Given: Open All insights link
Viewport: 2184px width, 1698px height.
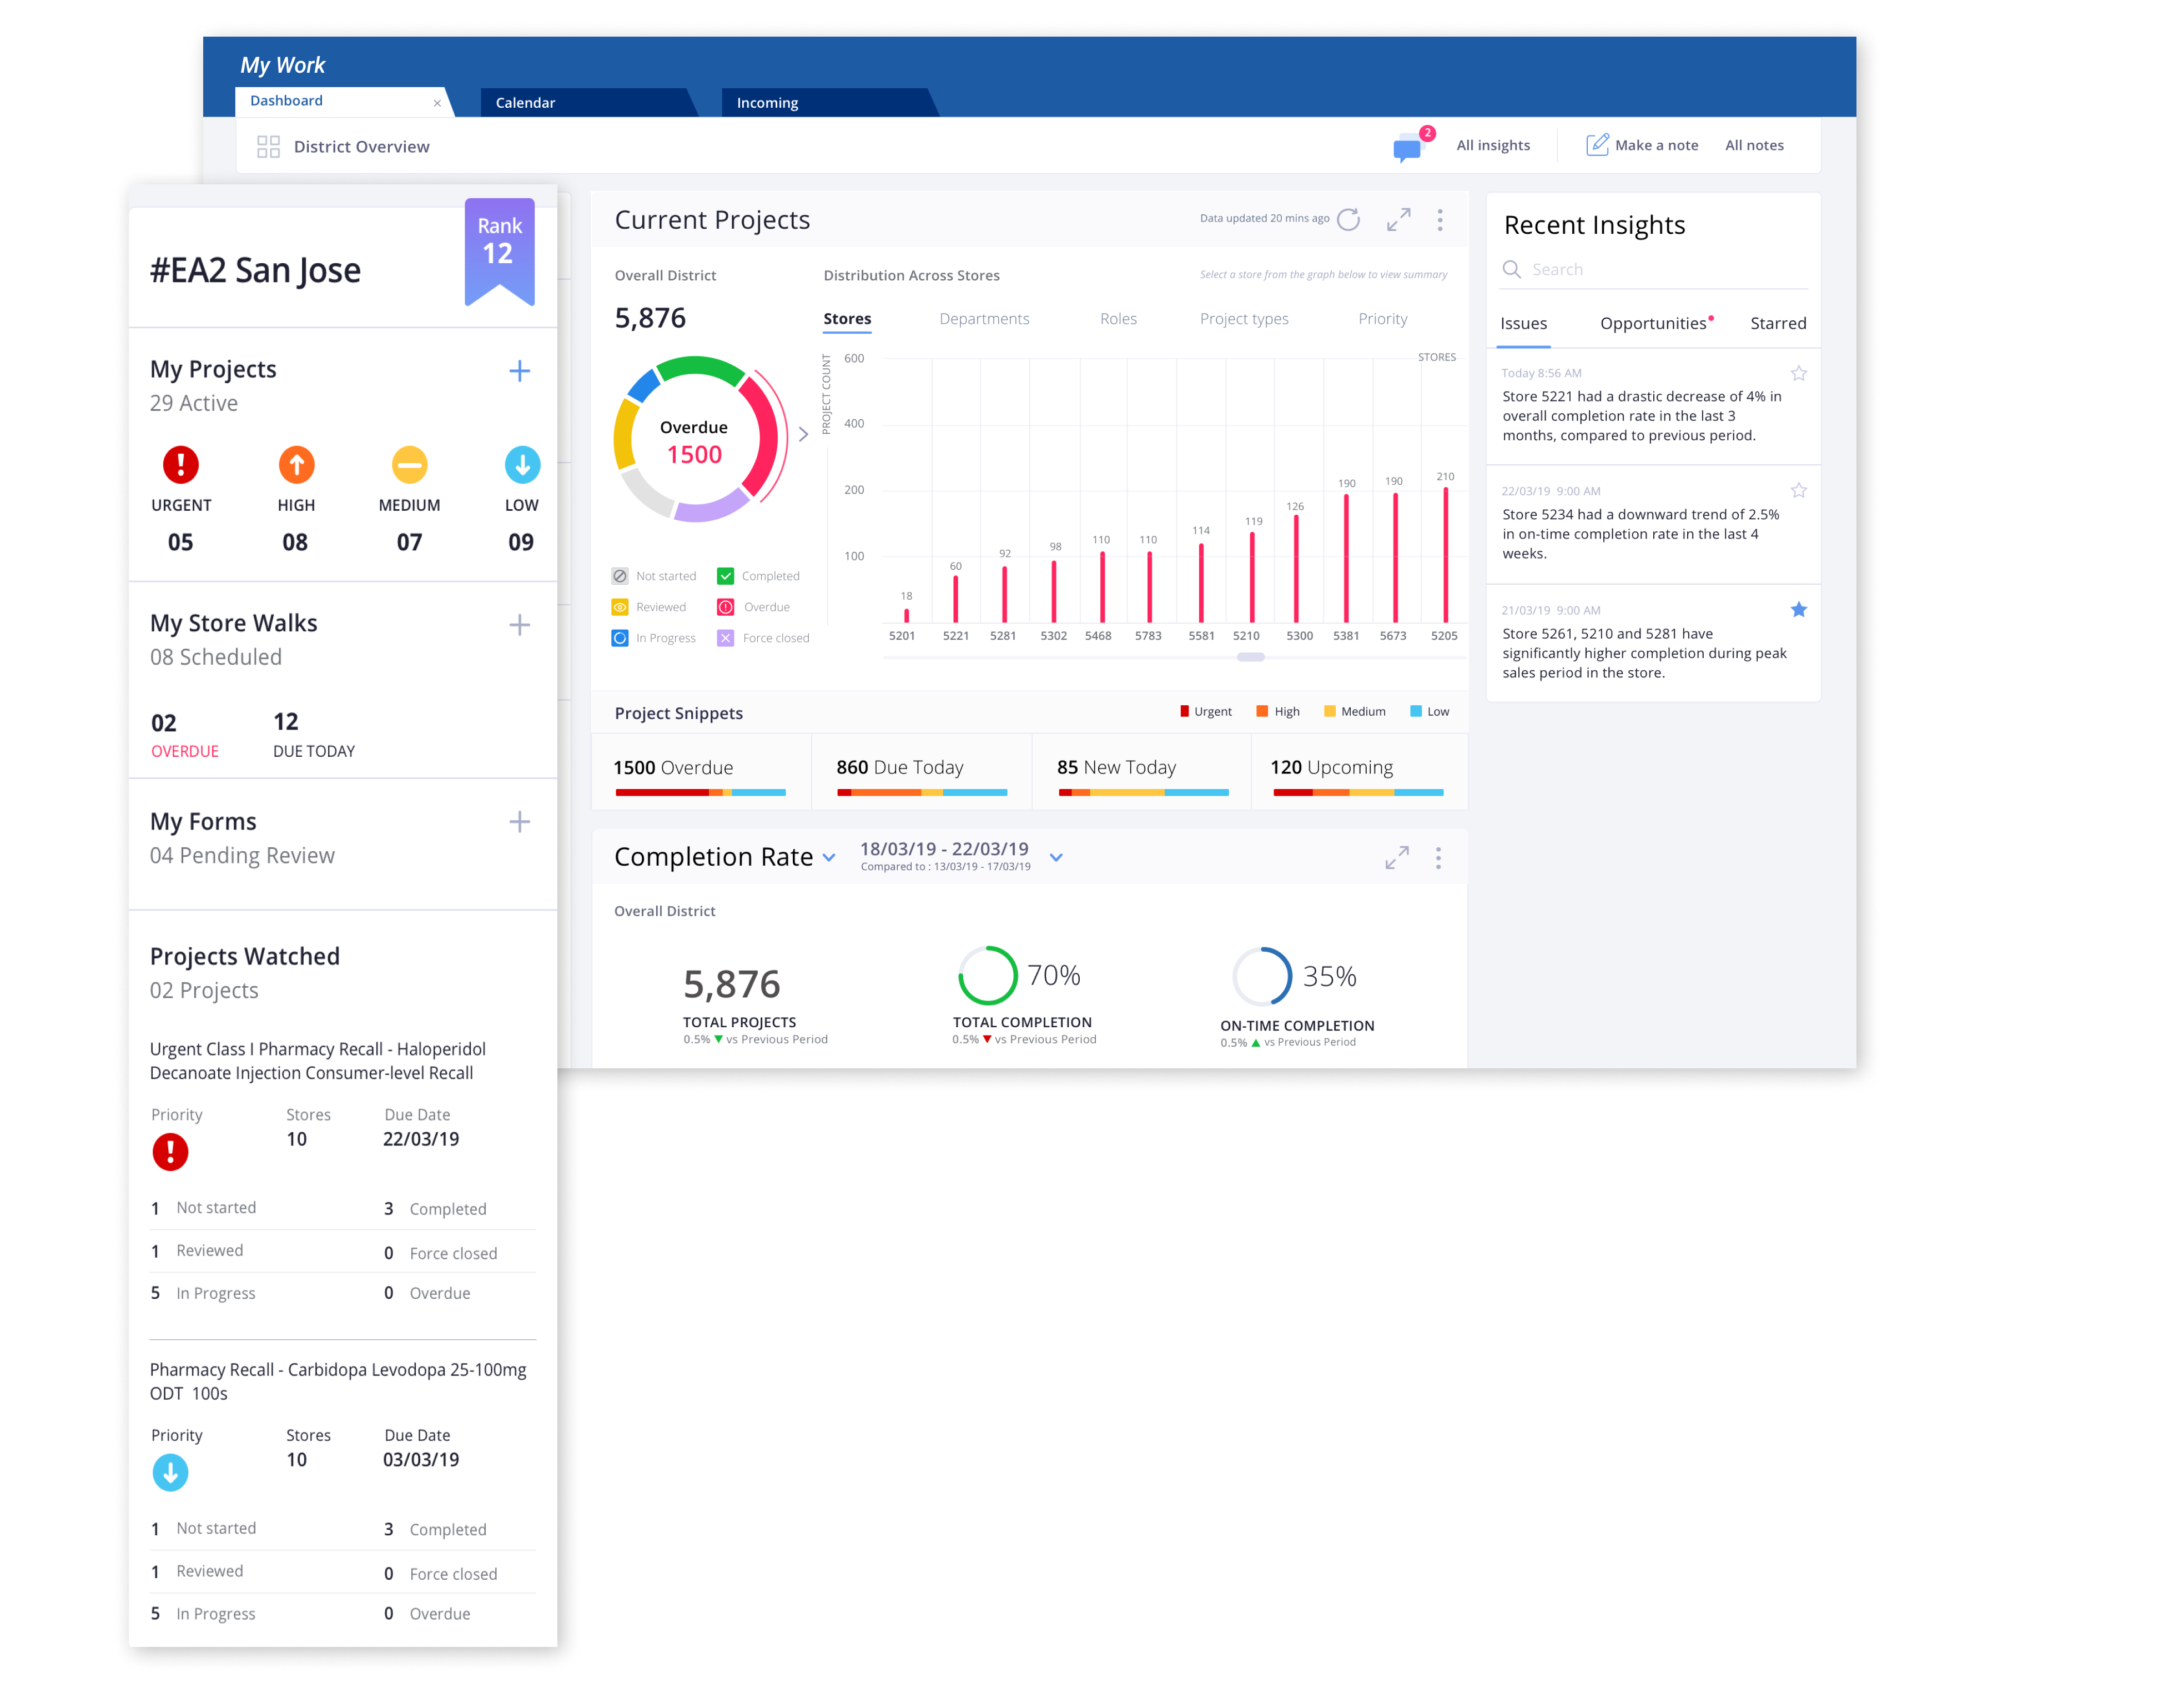Looking at the screenshot, I should [x=1492, y=145].
